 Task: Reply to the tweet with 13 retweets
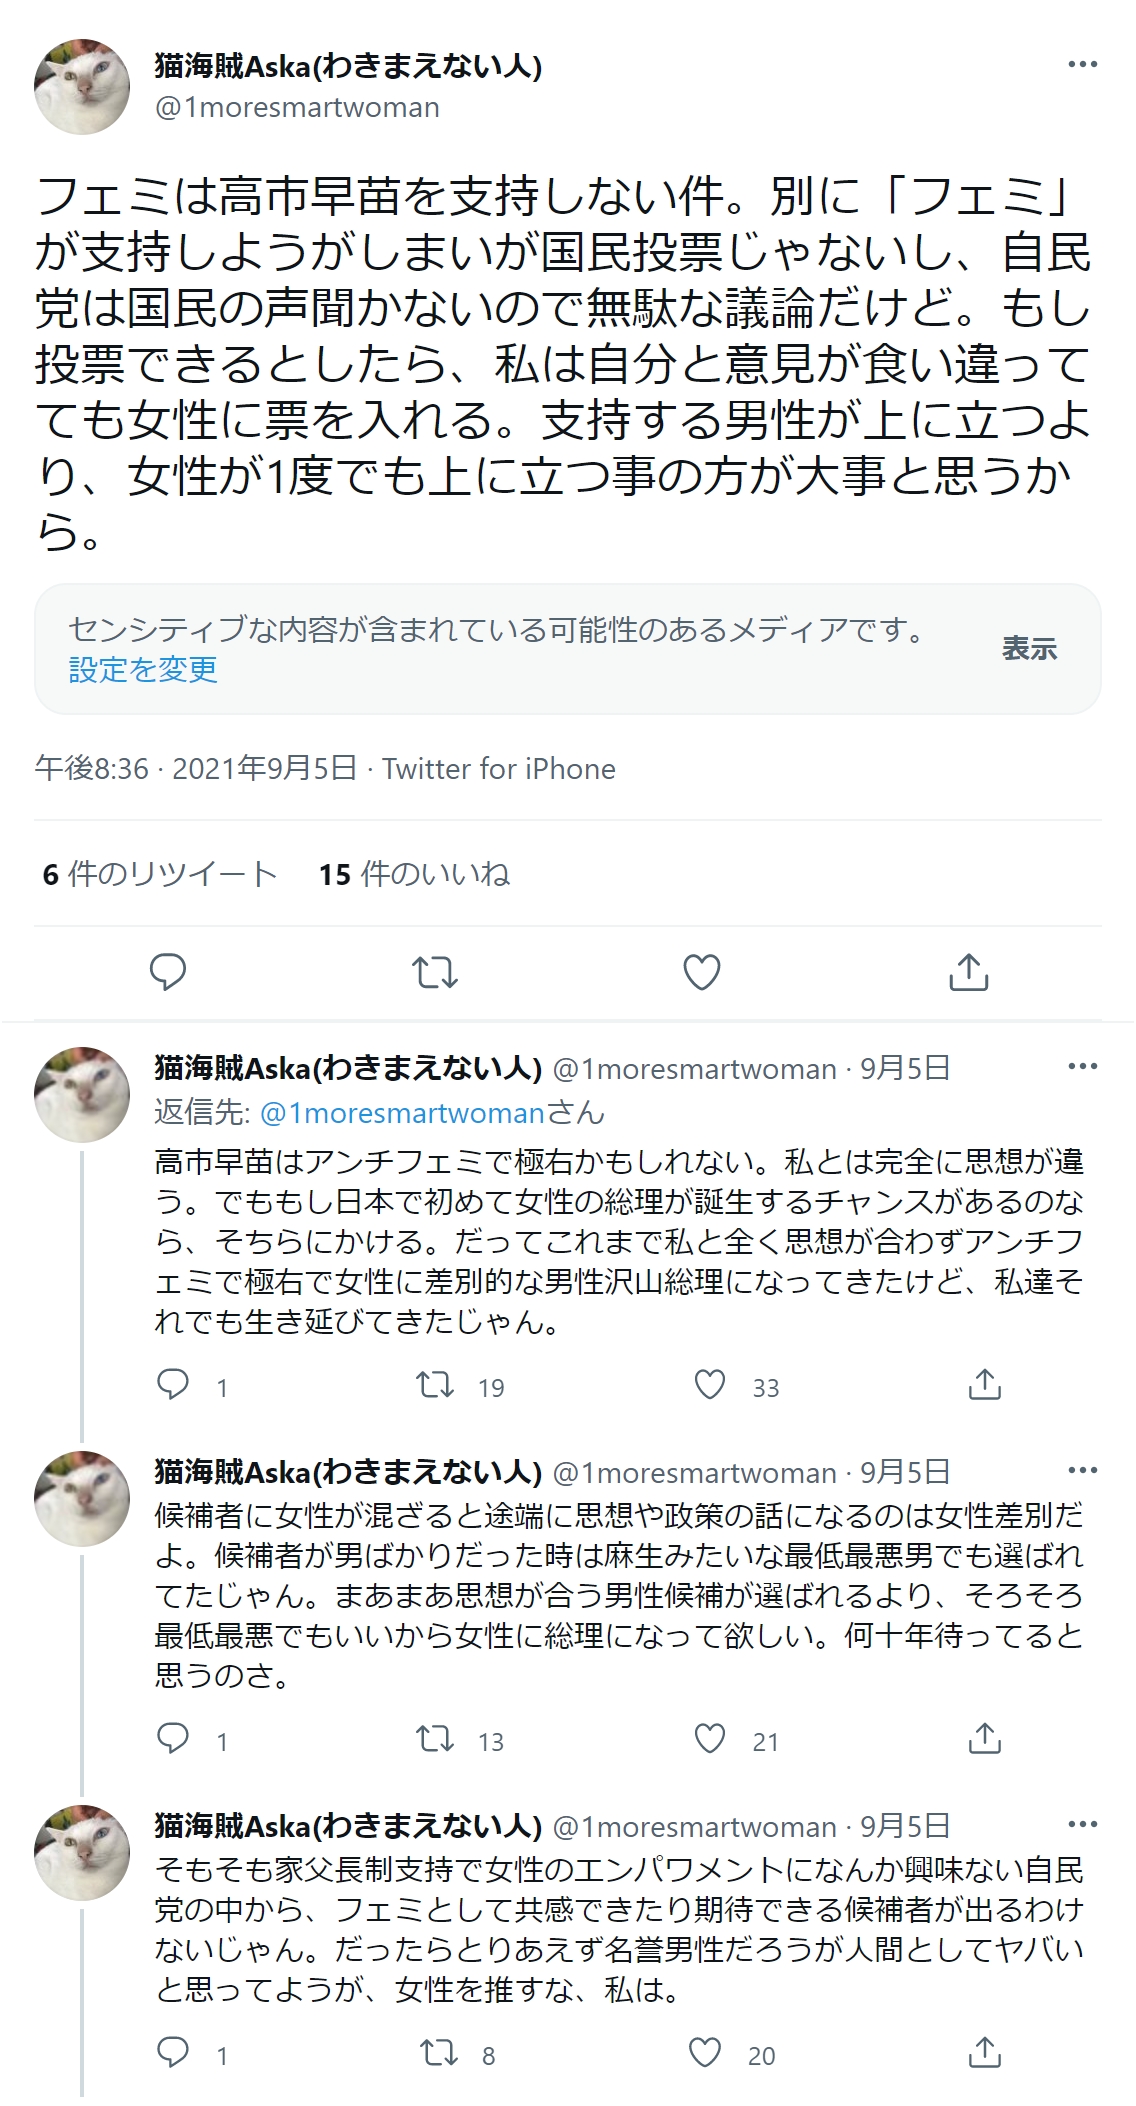[173, 1739]
